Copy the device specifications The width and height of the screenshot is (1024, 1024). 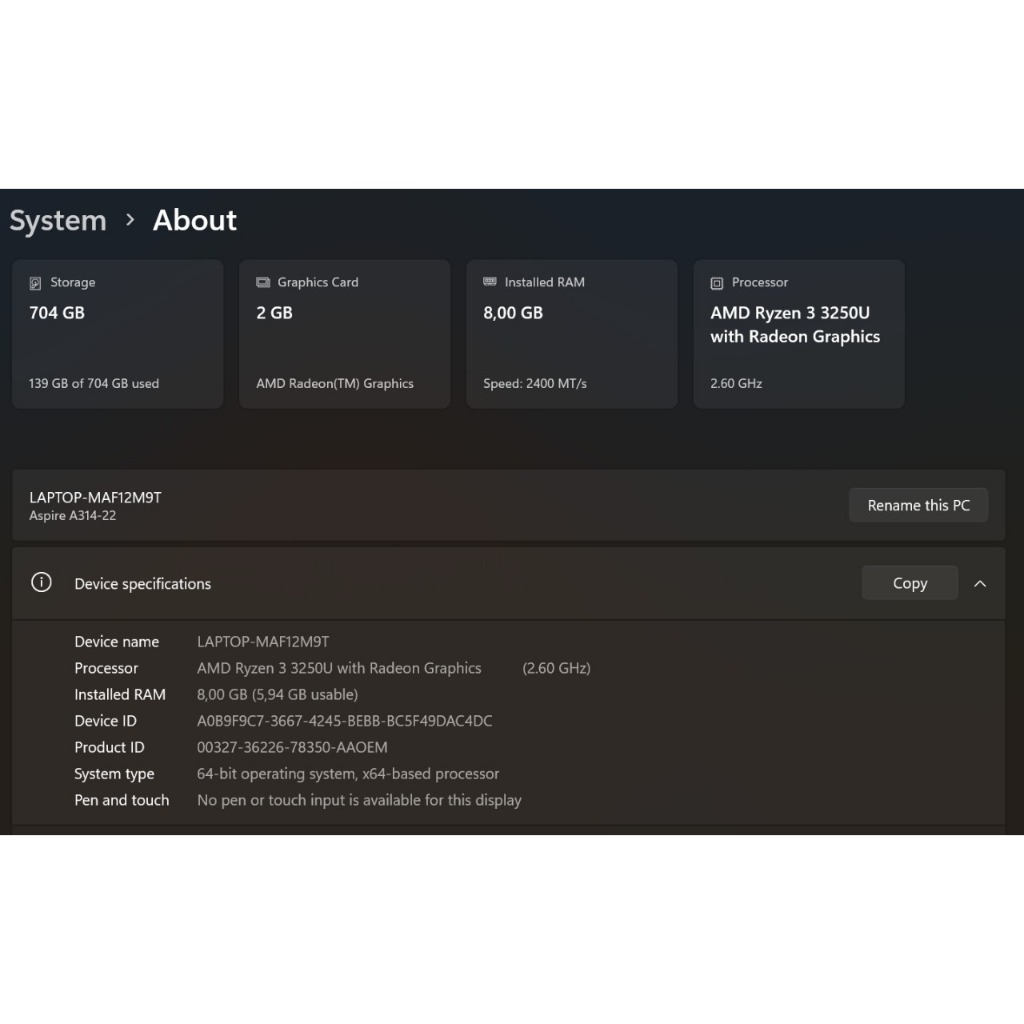(909, 582)
